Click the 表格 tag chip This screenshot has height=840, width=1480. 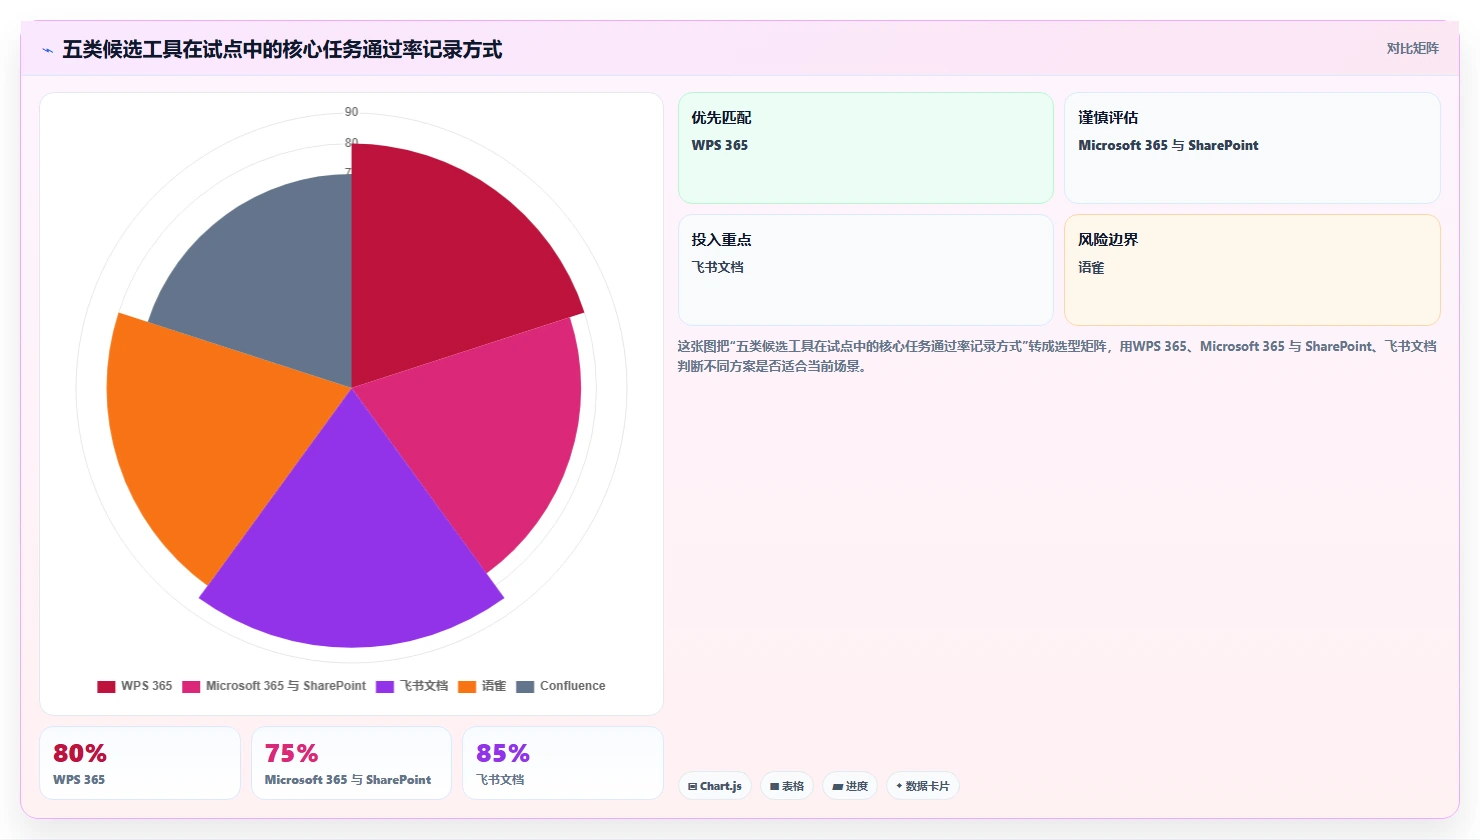click(787, 786)
